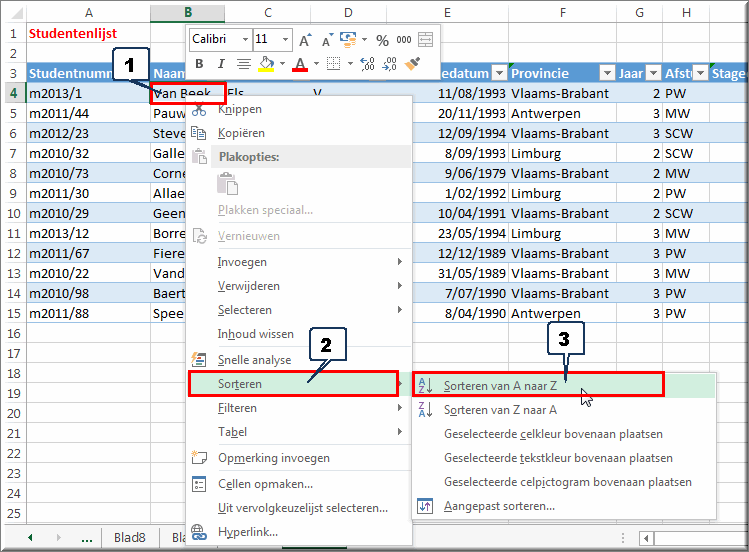Click cell with Studentenlijst title
The height and width of the screenshot is (552, 749).
pyautogui.click(x=88, y=33)
